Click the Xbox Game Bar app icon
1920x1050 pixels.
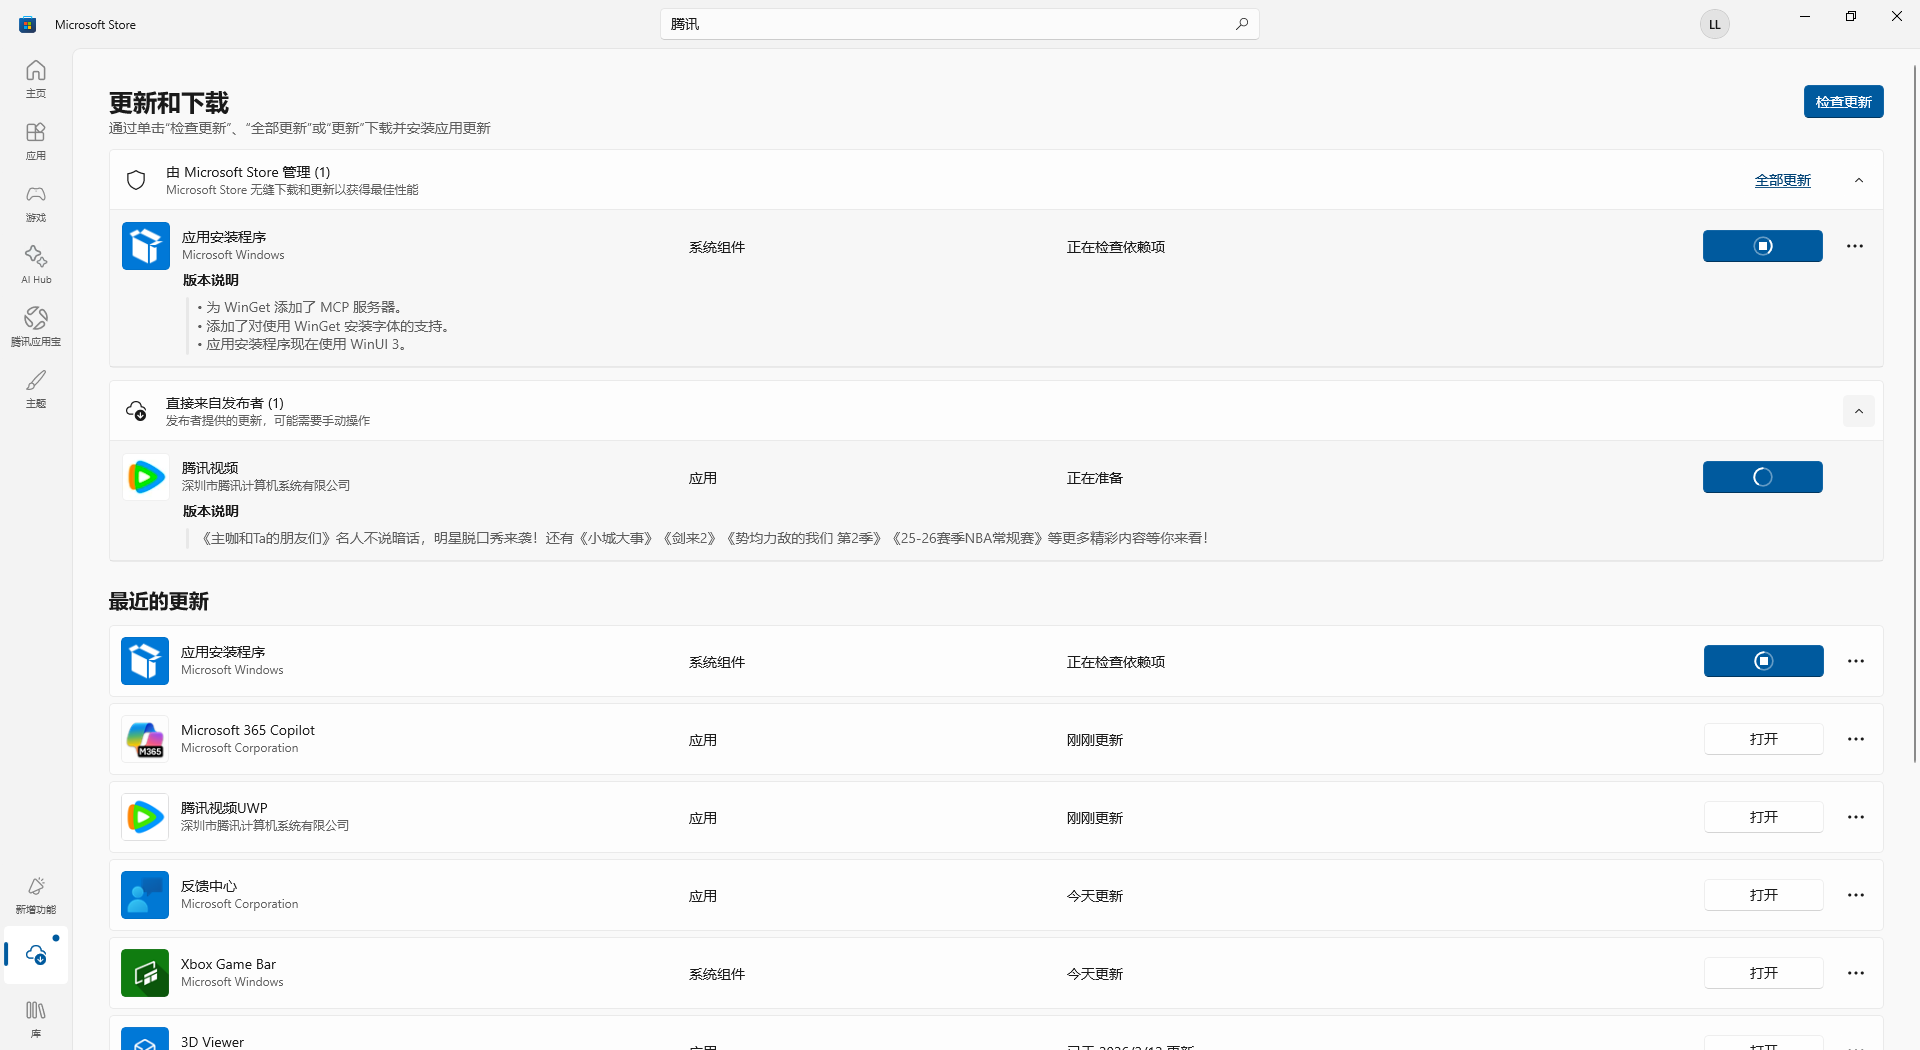coord(145,973)
